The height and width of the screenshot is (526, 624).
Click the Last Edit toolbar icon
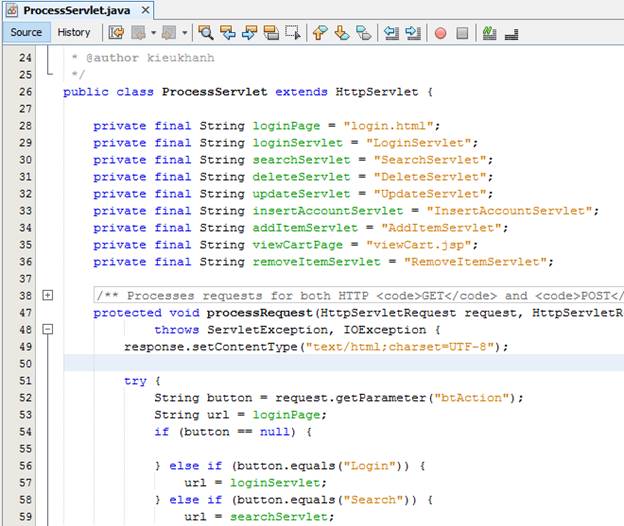tap(116, 33)
